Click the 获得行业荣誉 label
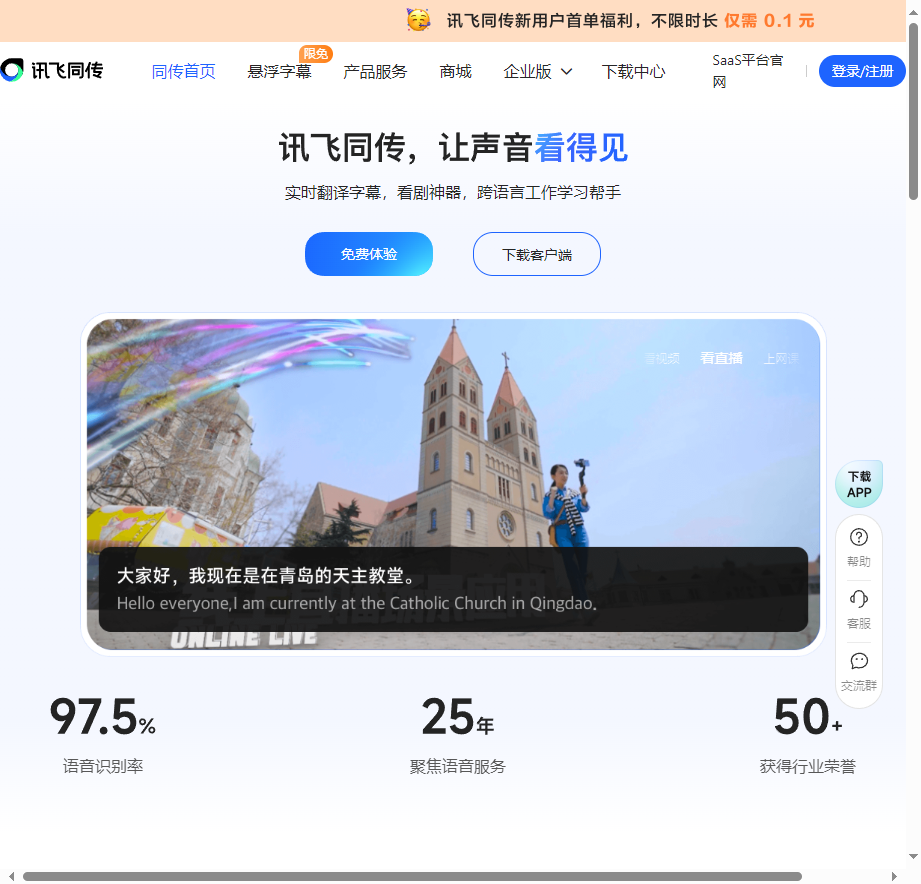 click(808, 766)
